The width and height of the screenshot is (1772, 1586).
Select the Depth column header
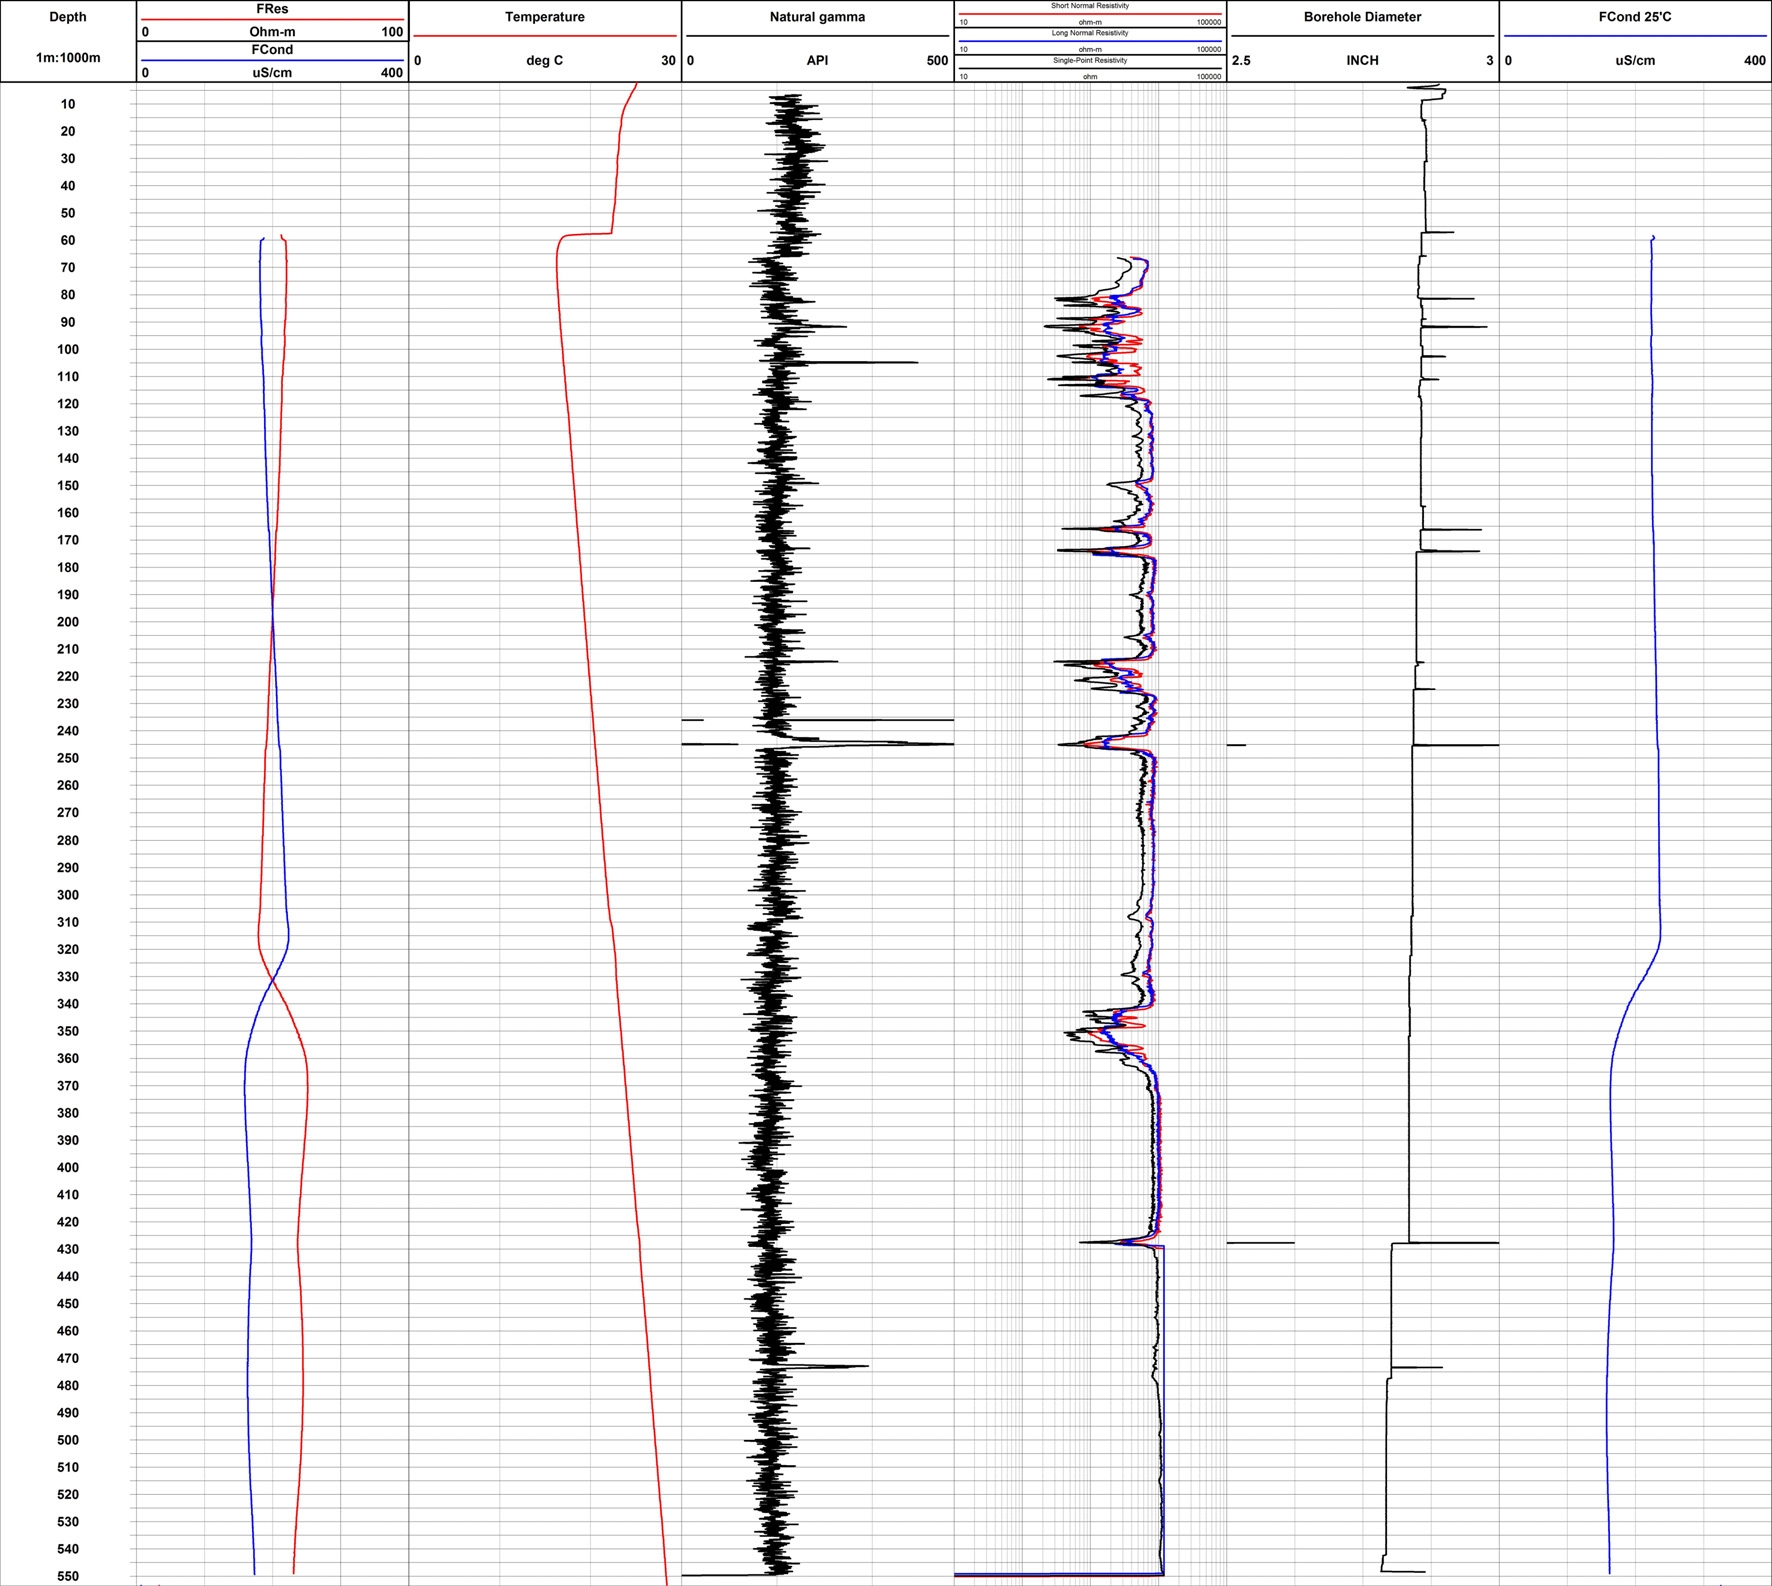[x=68, y=17]
